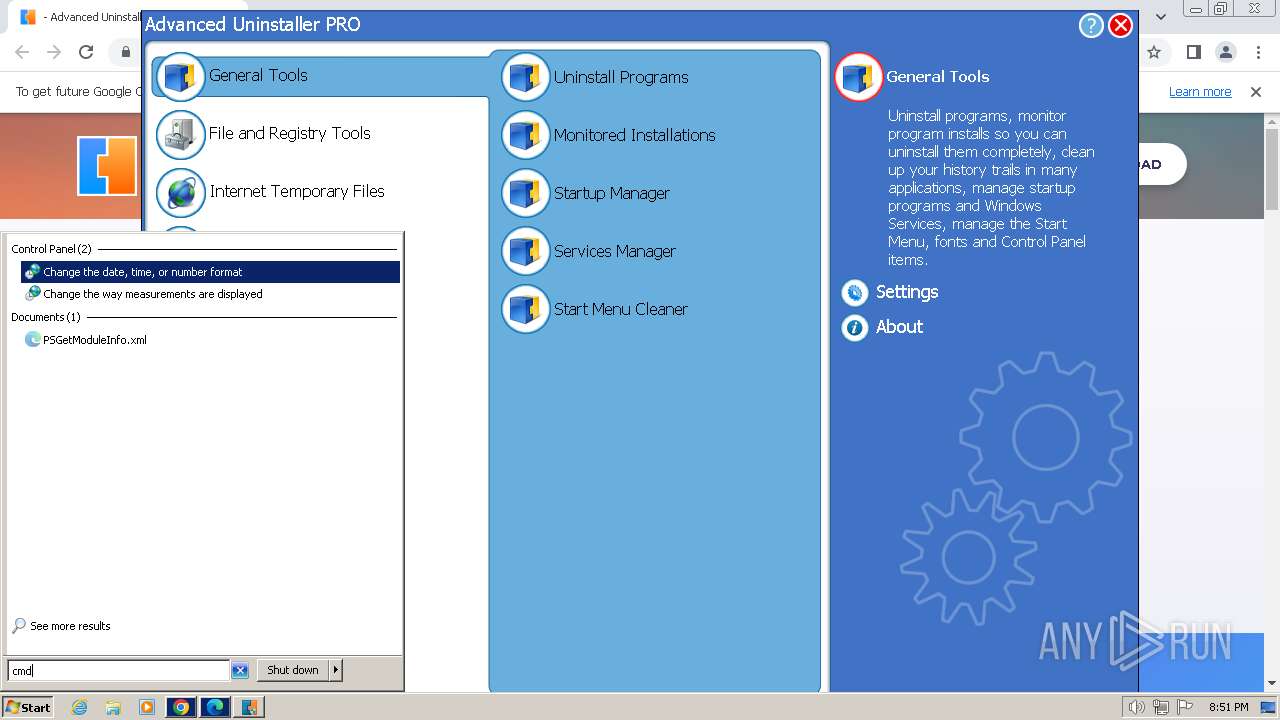Open Services Manager icon
The image size is (1280, 720).
(x=525, y=251)
